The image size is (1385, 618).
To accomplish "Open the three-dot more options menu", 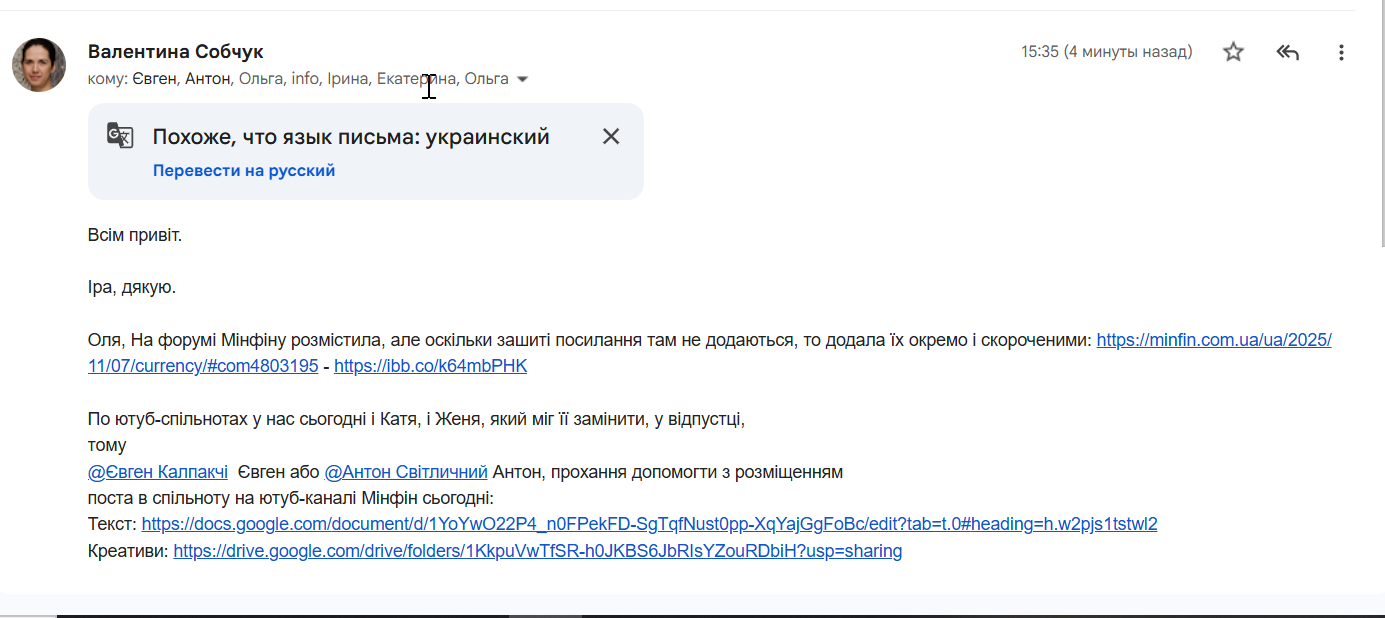I will [1341, 52].
